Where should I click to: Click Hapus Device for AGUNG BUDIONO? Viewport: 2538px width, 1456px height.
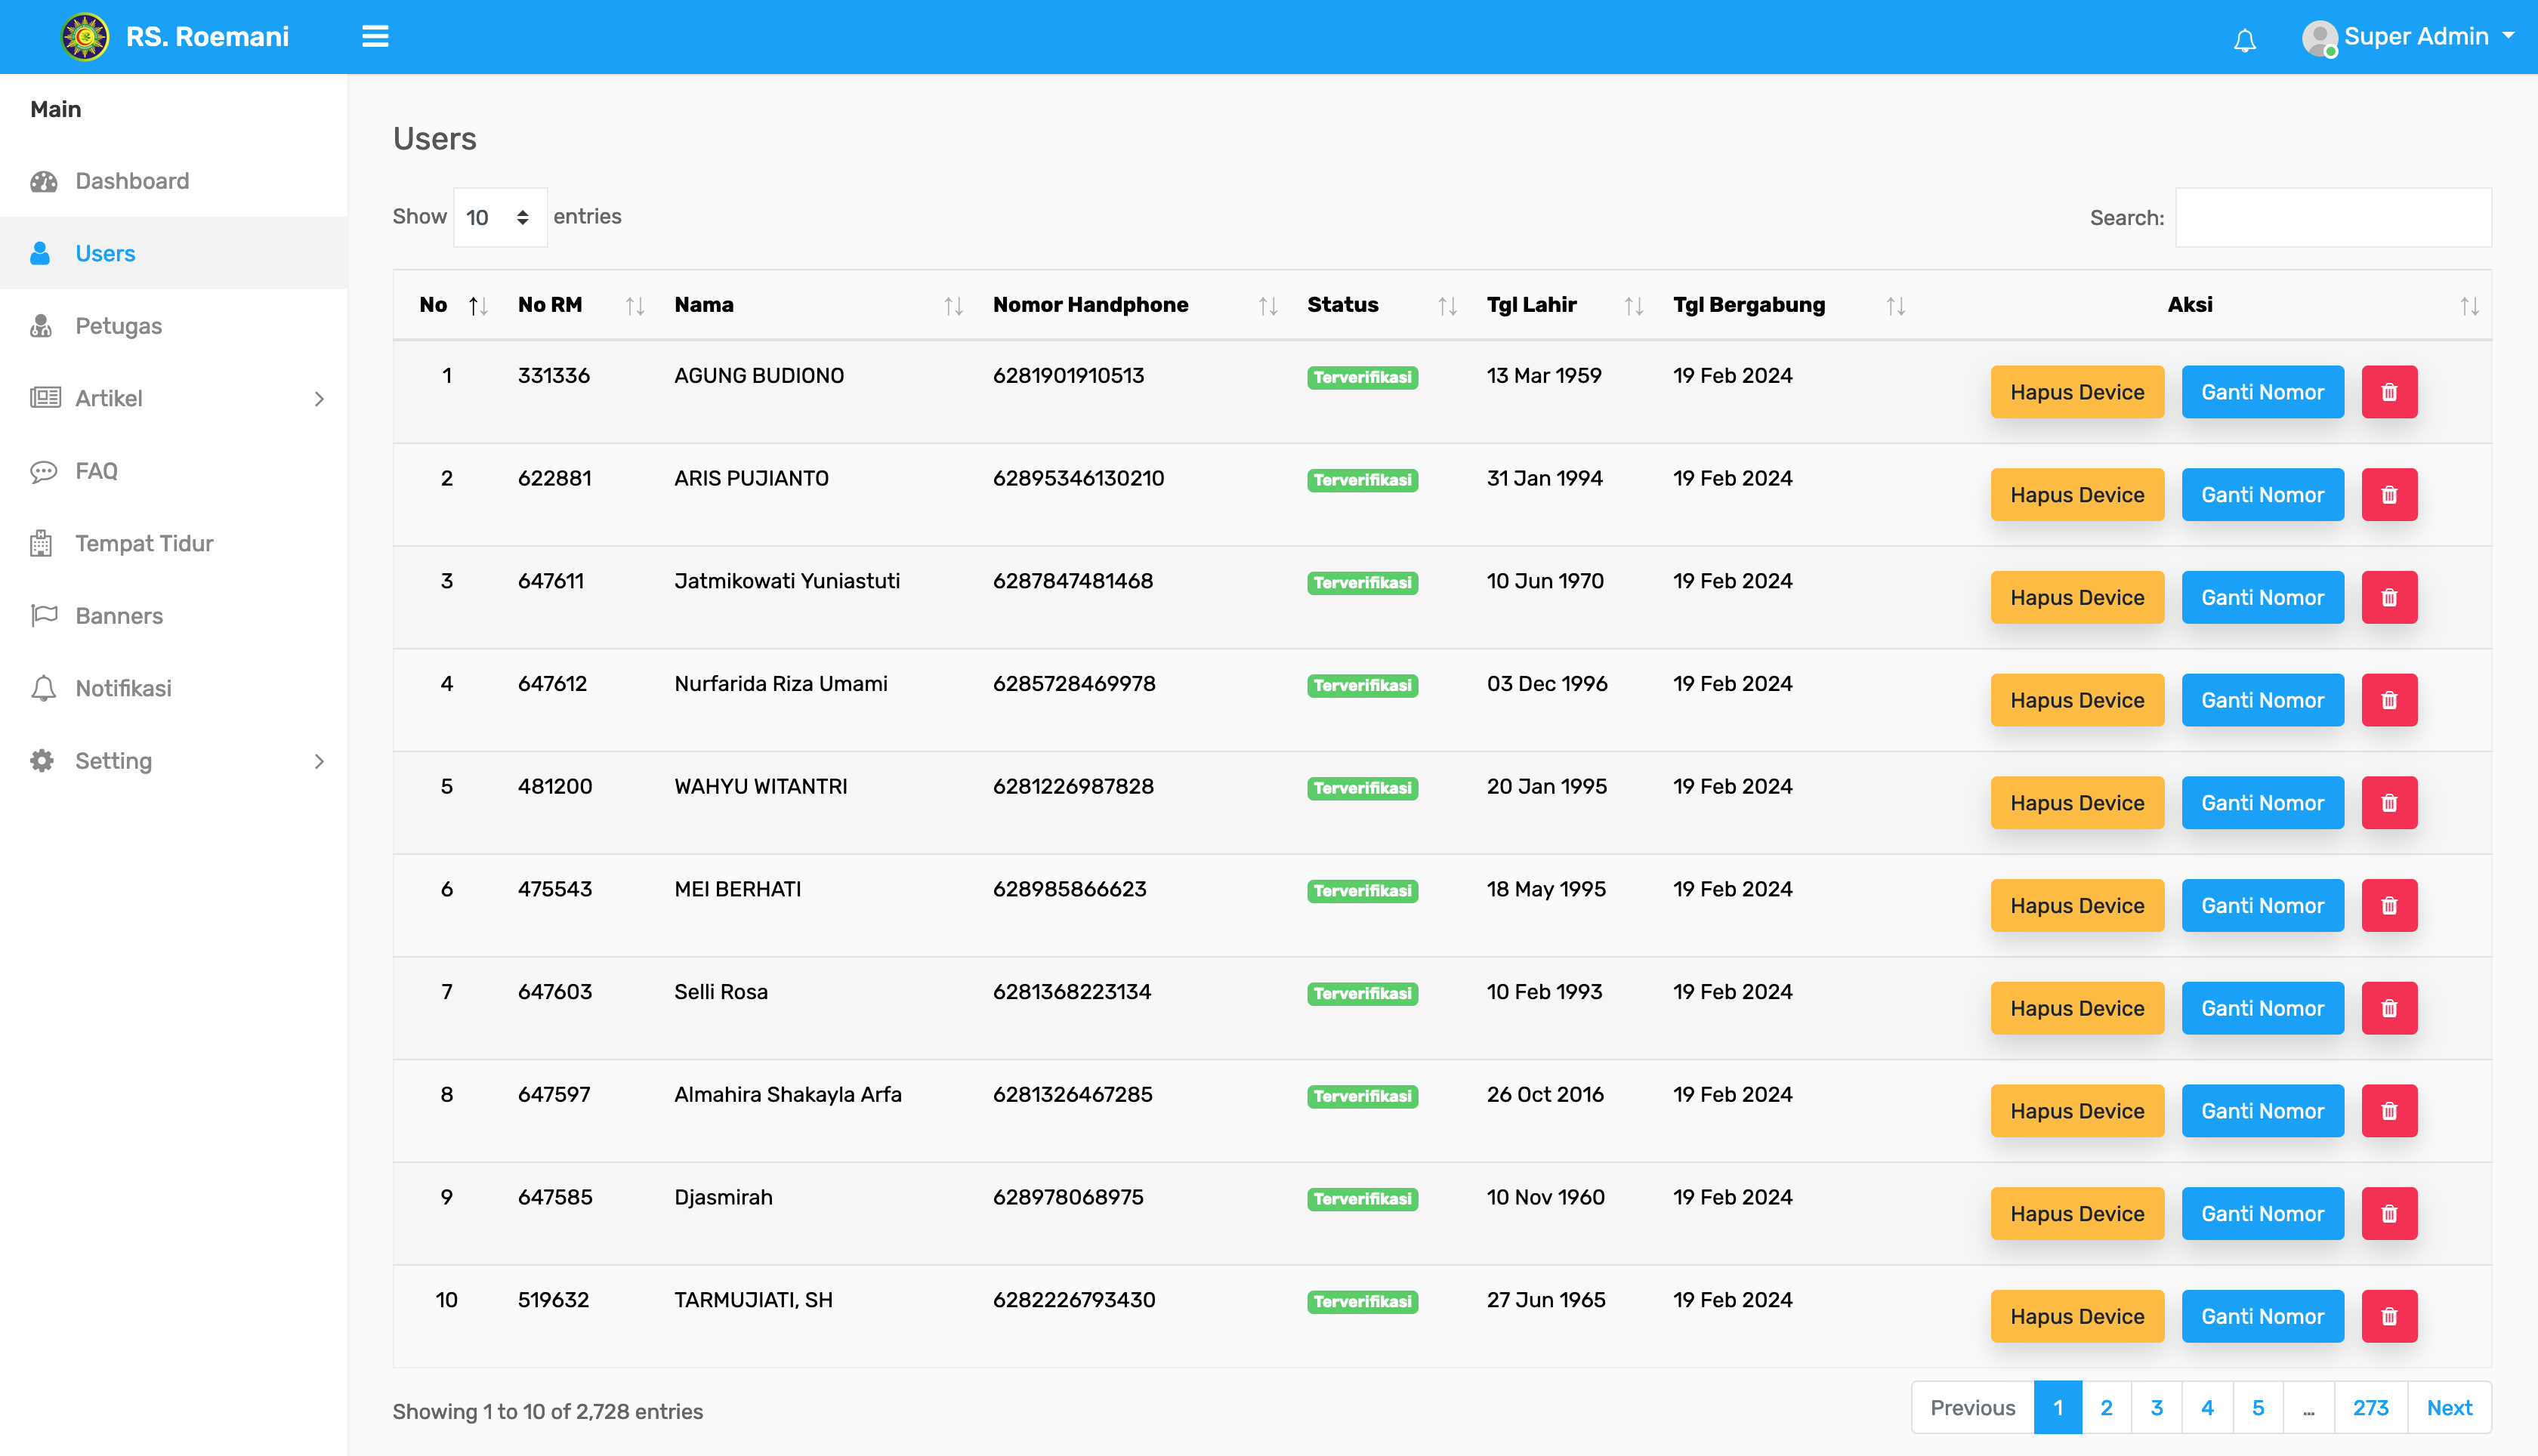point(2077,392)
